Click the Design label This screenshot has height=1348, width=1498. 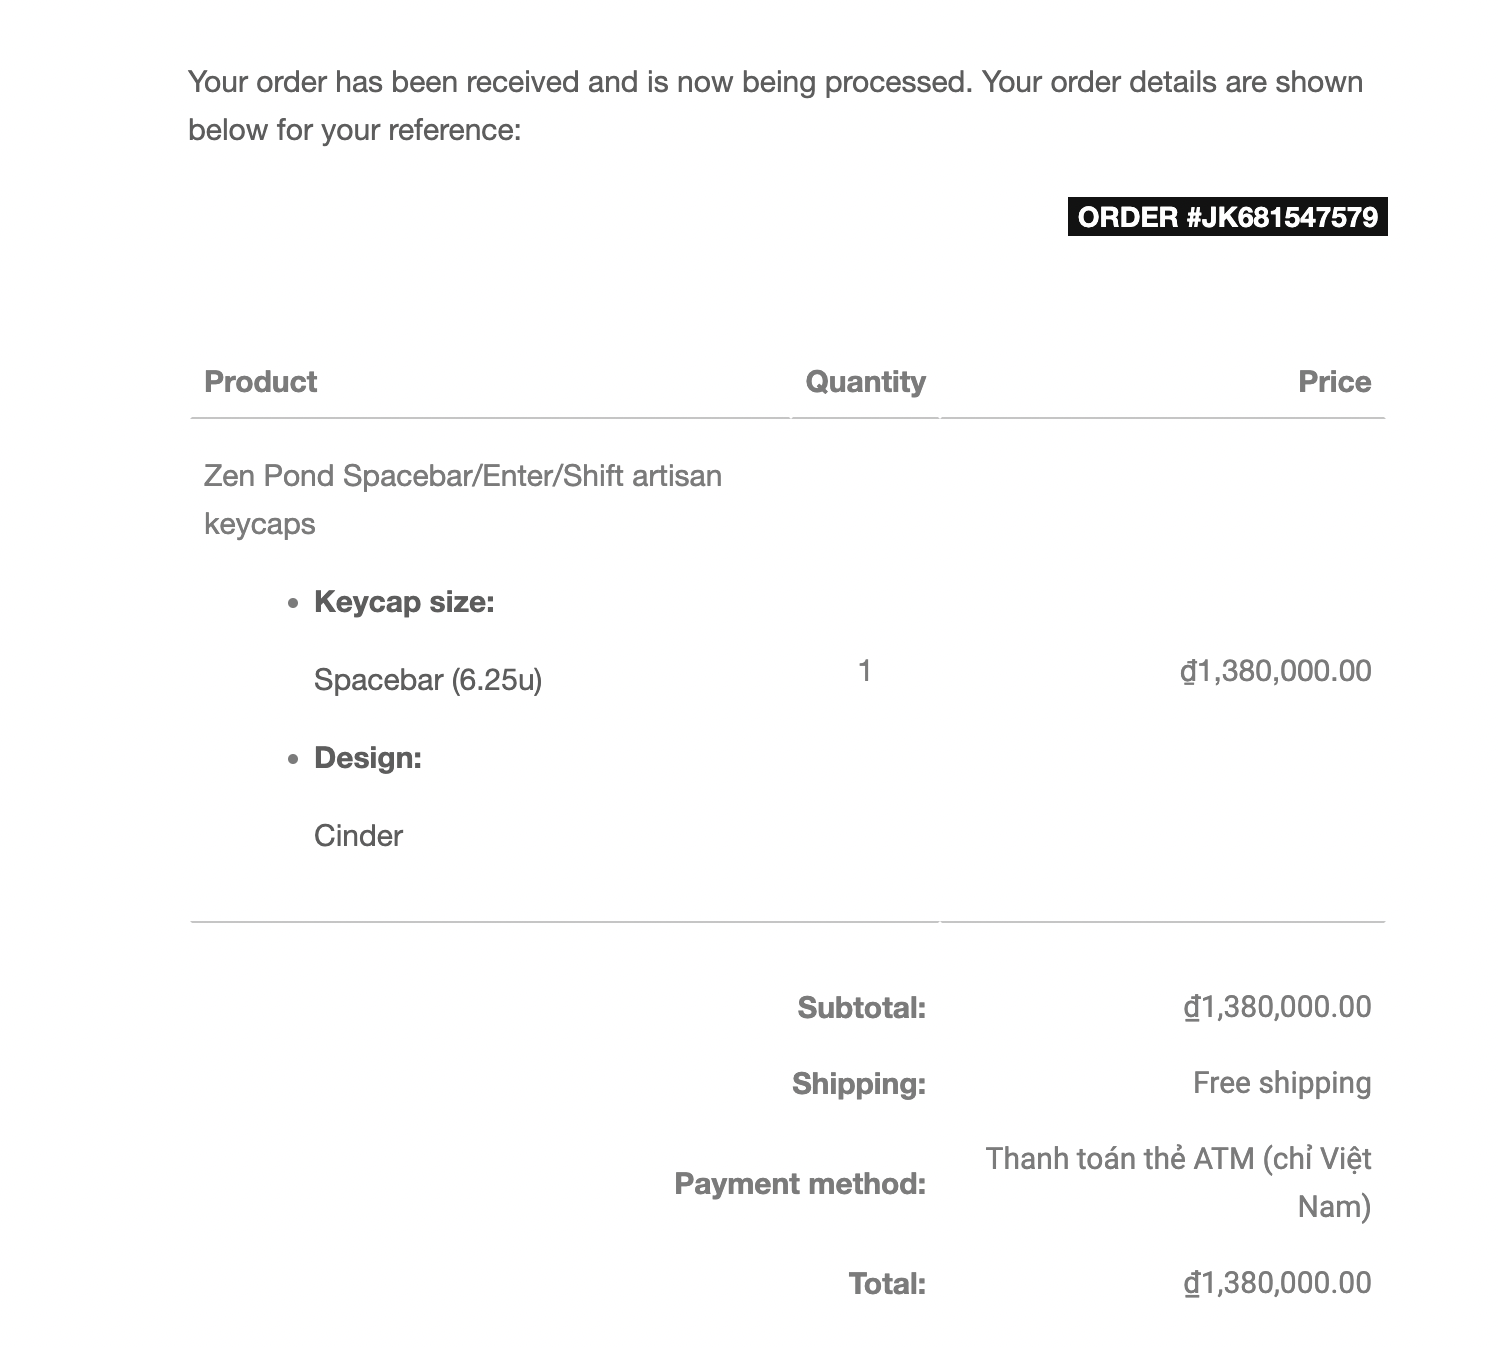pos(368,758)
